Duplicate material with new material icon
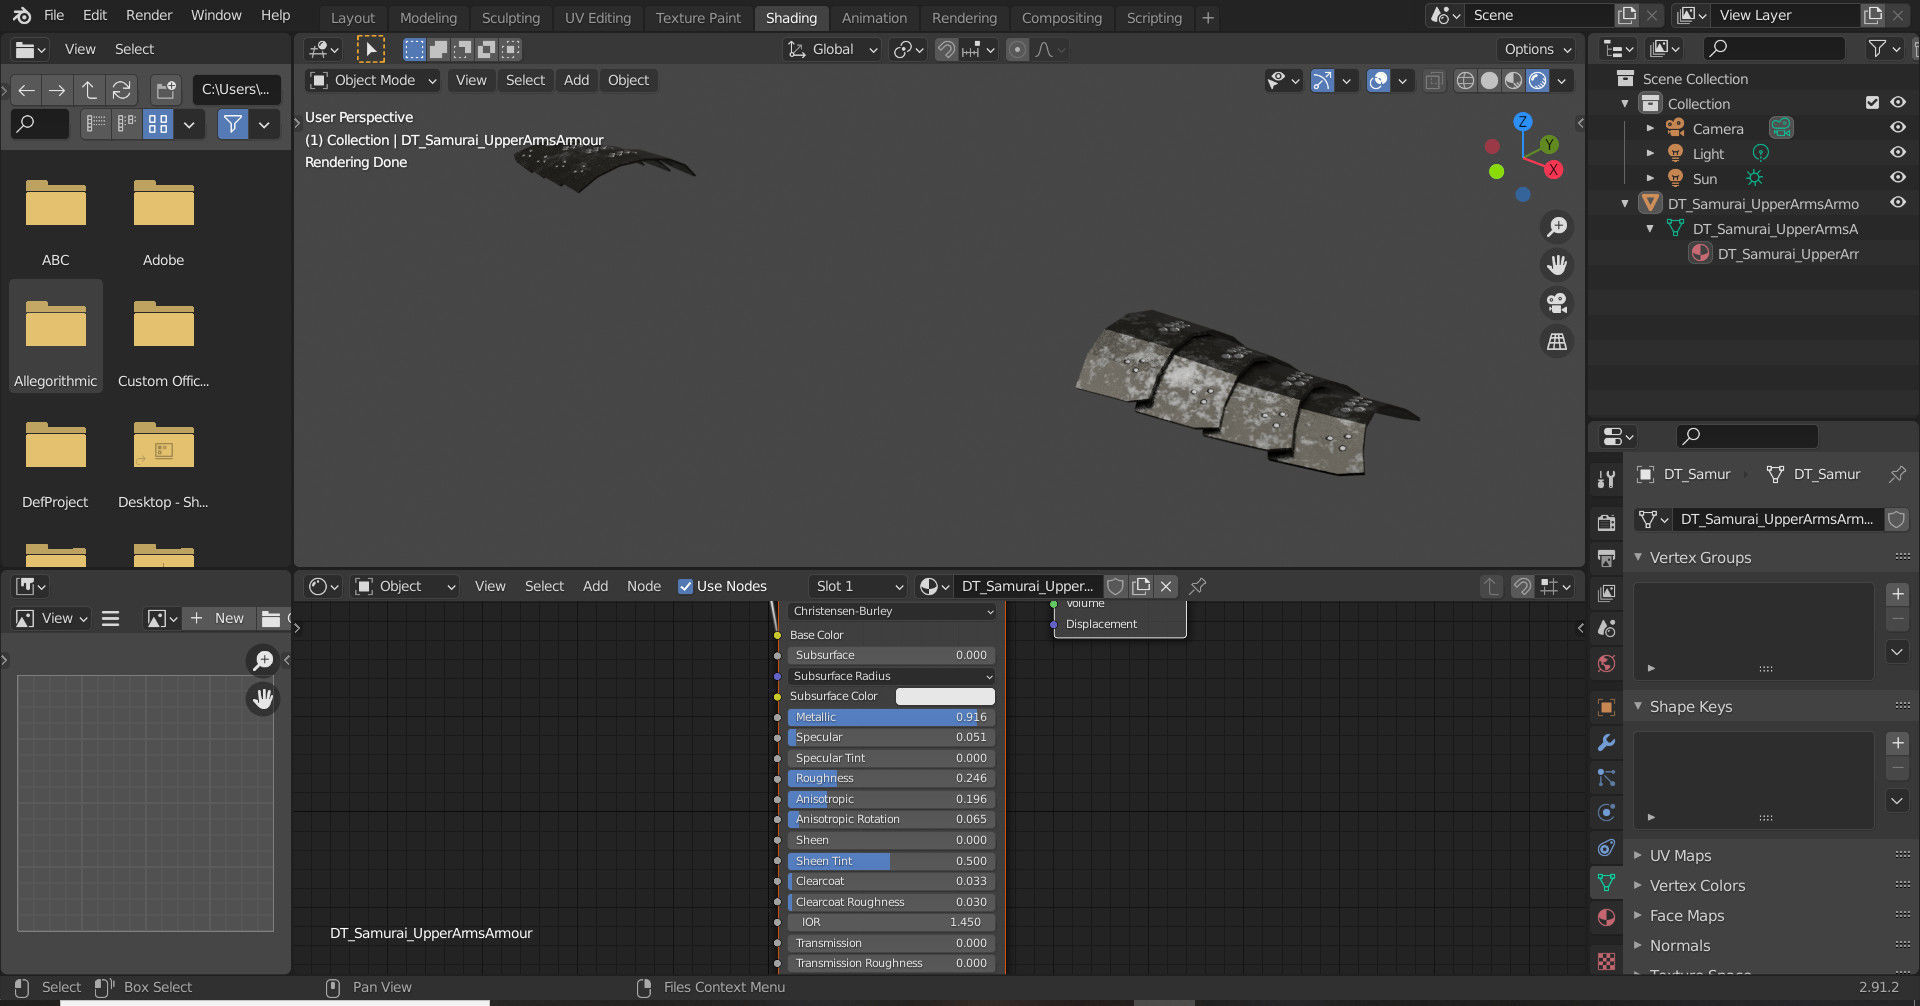 click(x=1141, y=587)
